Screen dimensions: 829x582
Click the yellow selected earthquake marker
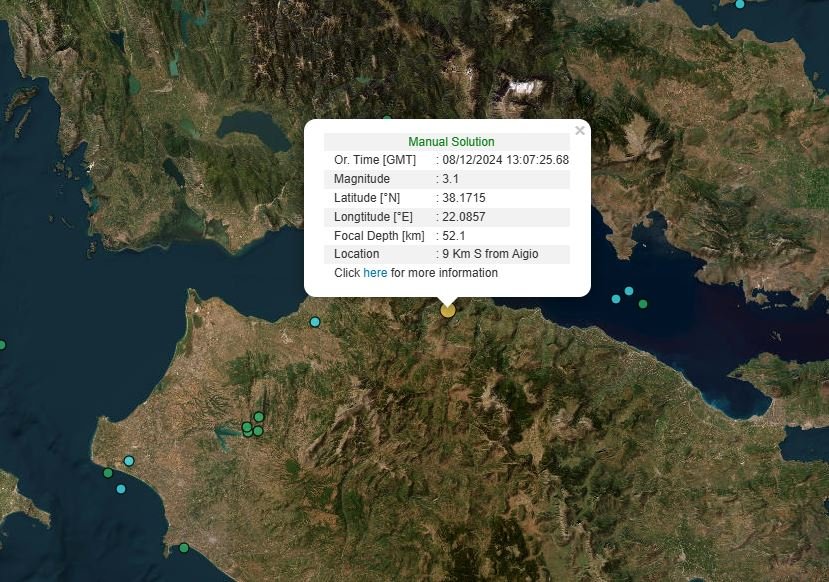[448, 310]
